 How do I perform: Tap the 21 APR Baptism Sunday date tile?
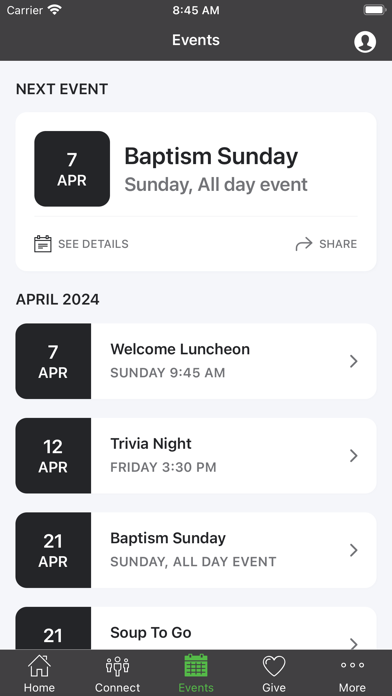(x=53, y=550)
